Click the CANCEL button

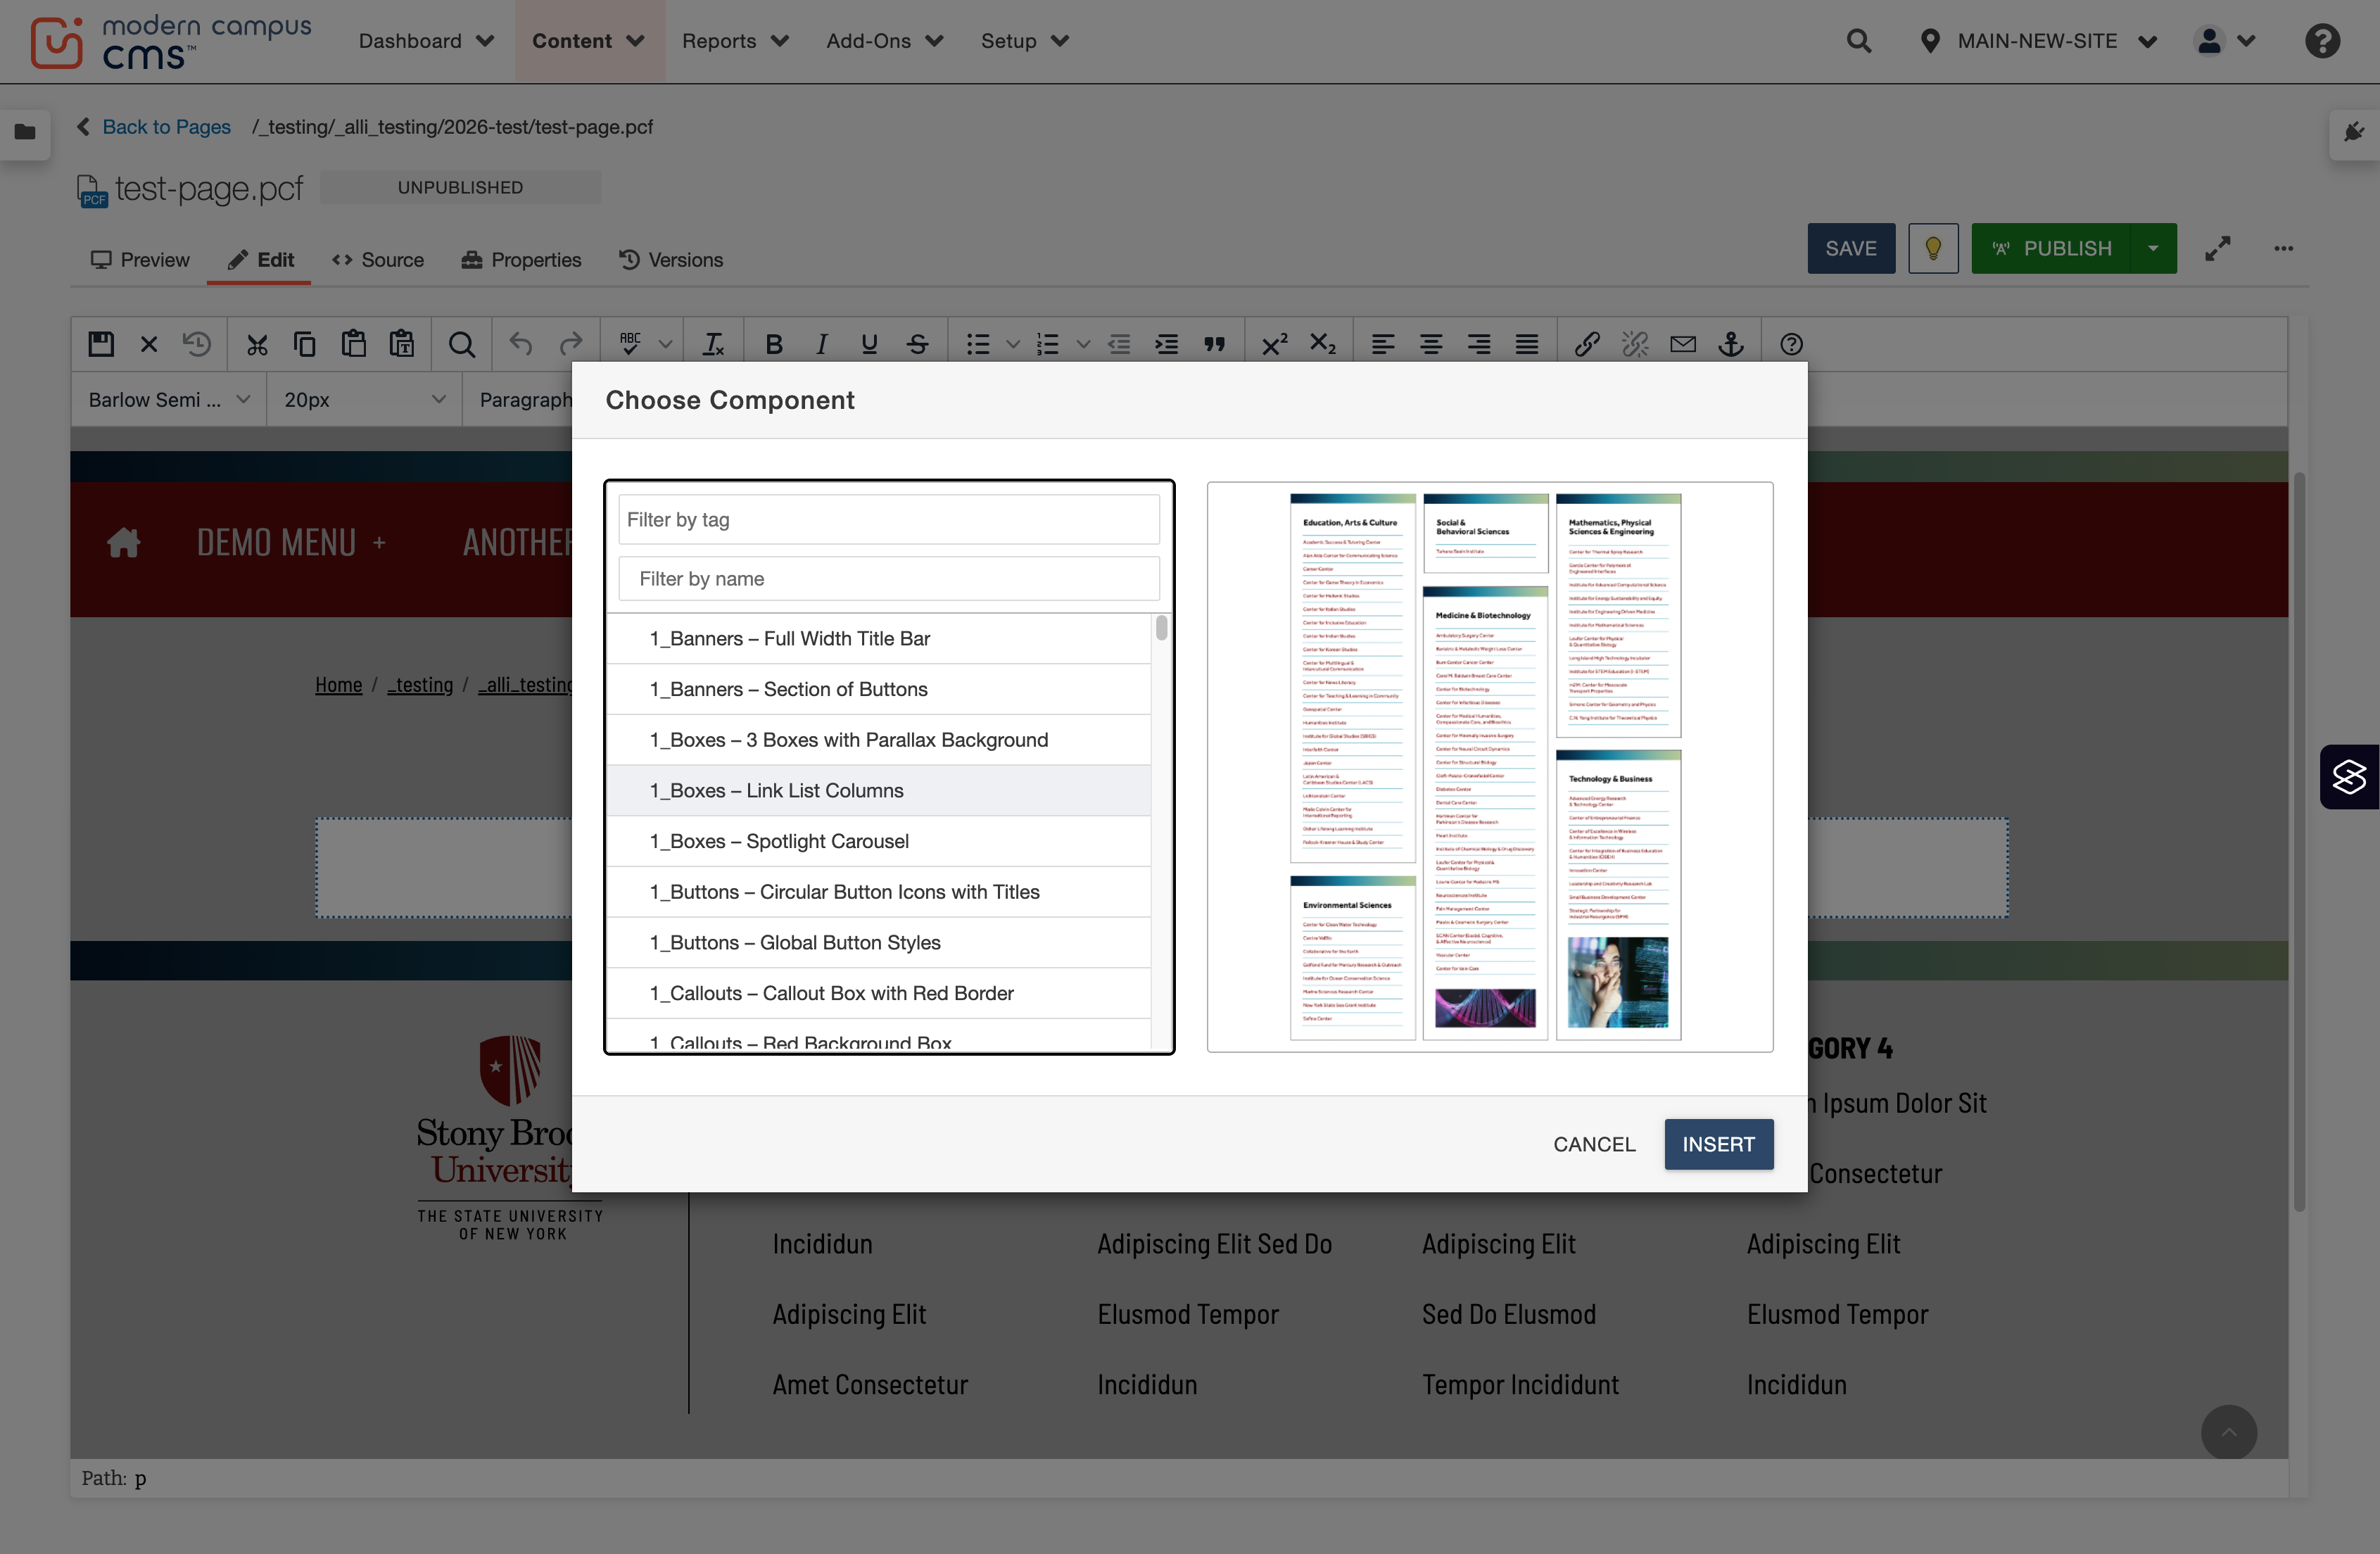click(1594, 1144)
